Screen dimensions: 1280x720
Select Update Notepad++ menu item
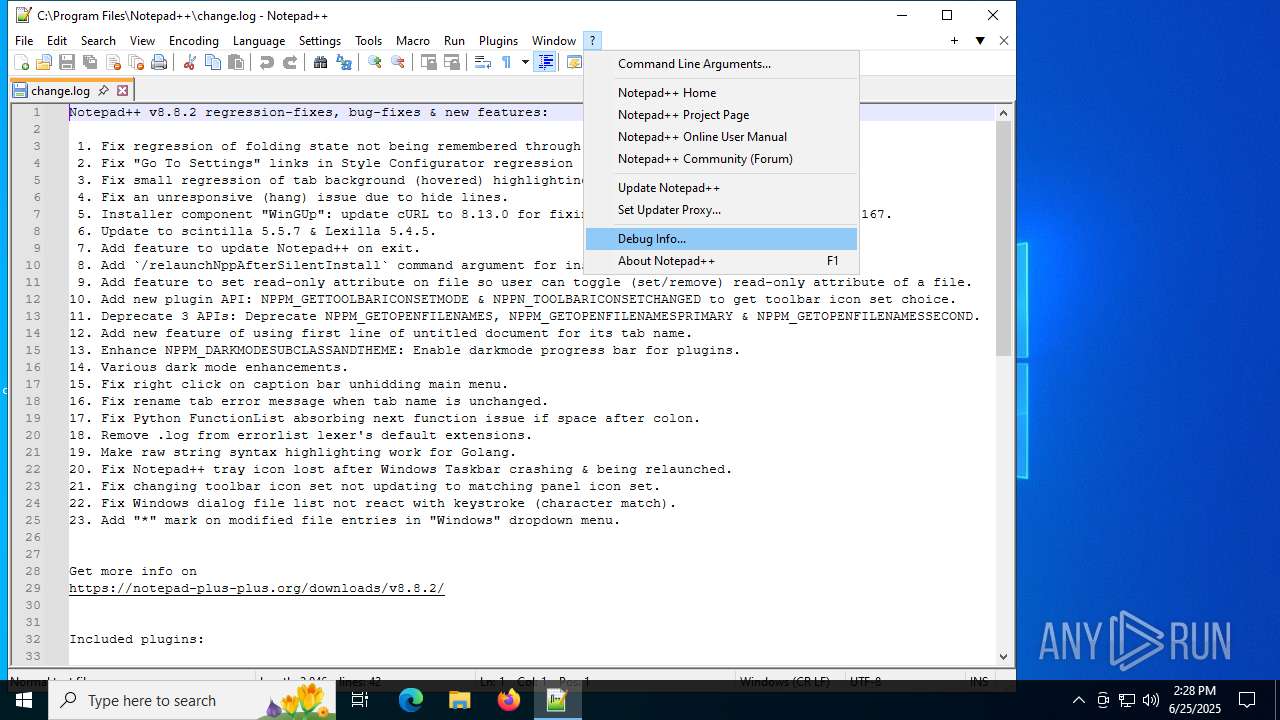click(721, 188)
